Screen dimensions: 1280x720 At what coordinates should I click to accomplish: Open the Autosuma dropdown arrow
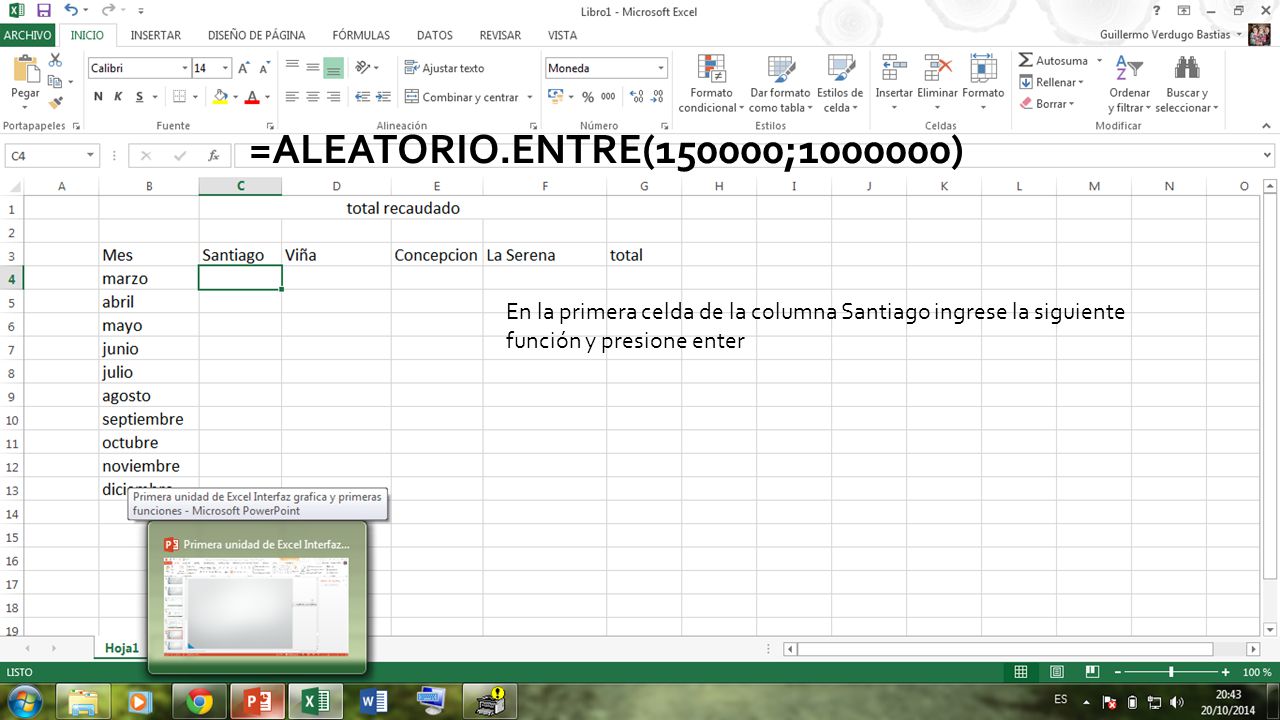[x=1099, y=61]
